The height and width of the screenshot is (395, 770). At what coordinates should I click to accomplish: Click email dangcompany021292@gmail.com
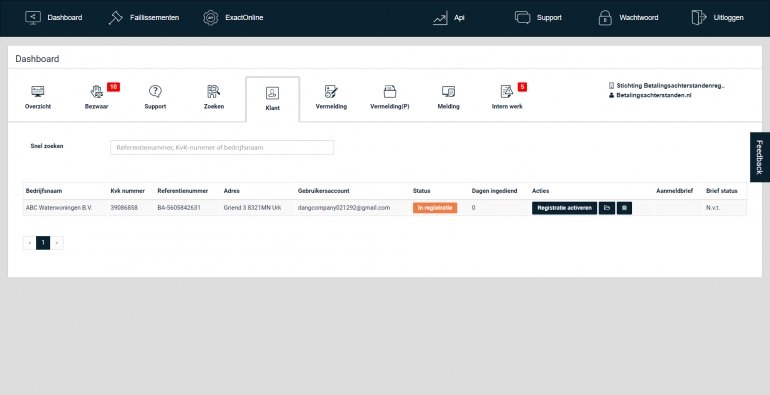pos(344,208)
